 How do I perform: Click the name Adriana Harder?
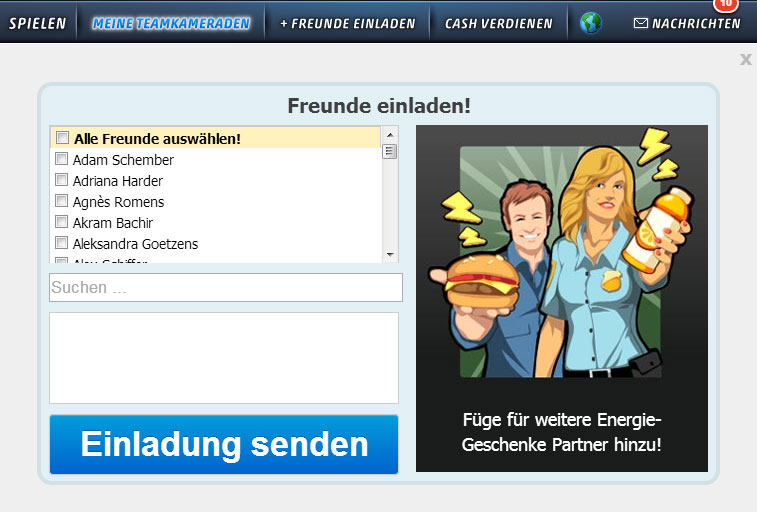click(x=118, y=181)
